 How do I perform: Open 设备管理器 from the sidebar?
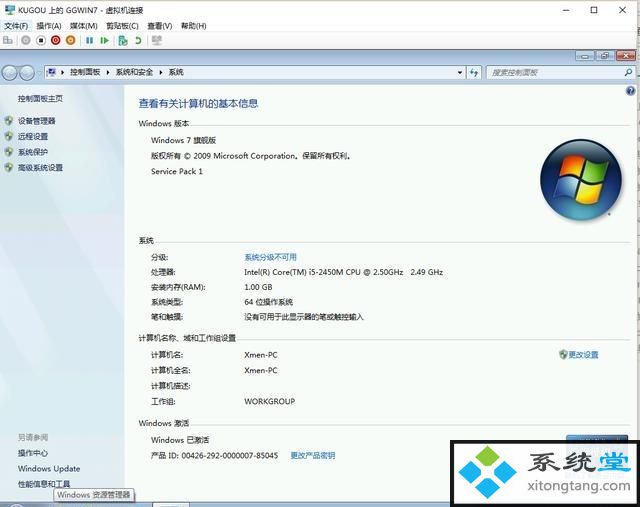click(36, 121)
